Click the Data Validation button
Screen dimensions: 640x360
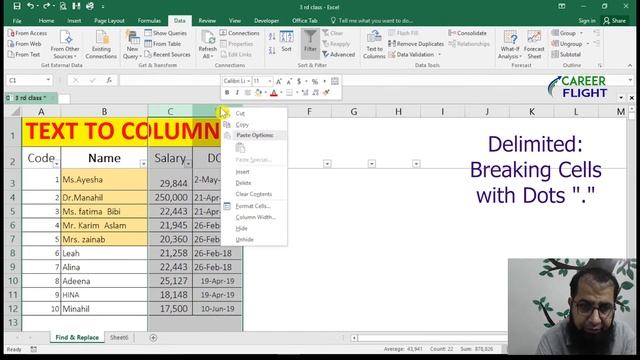[415, 54]
